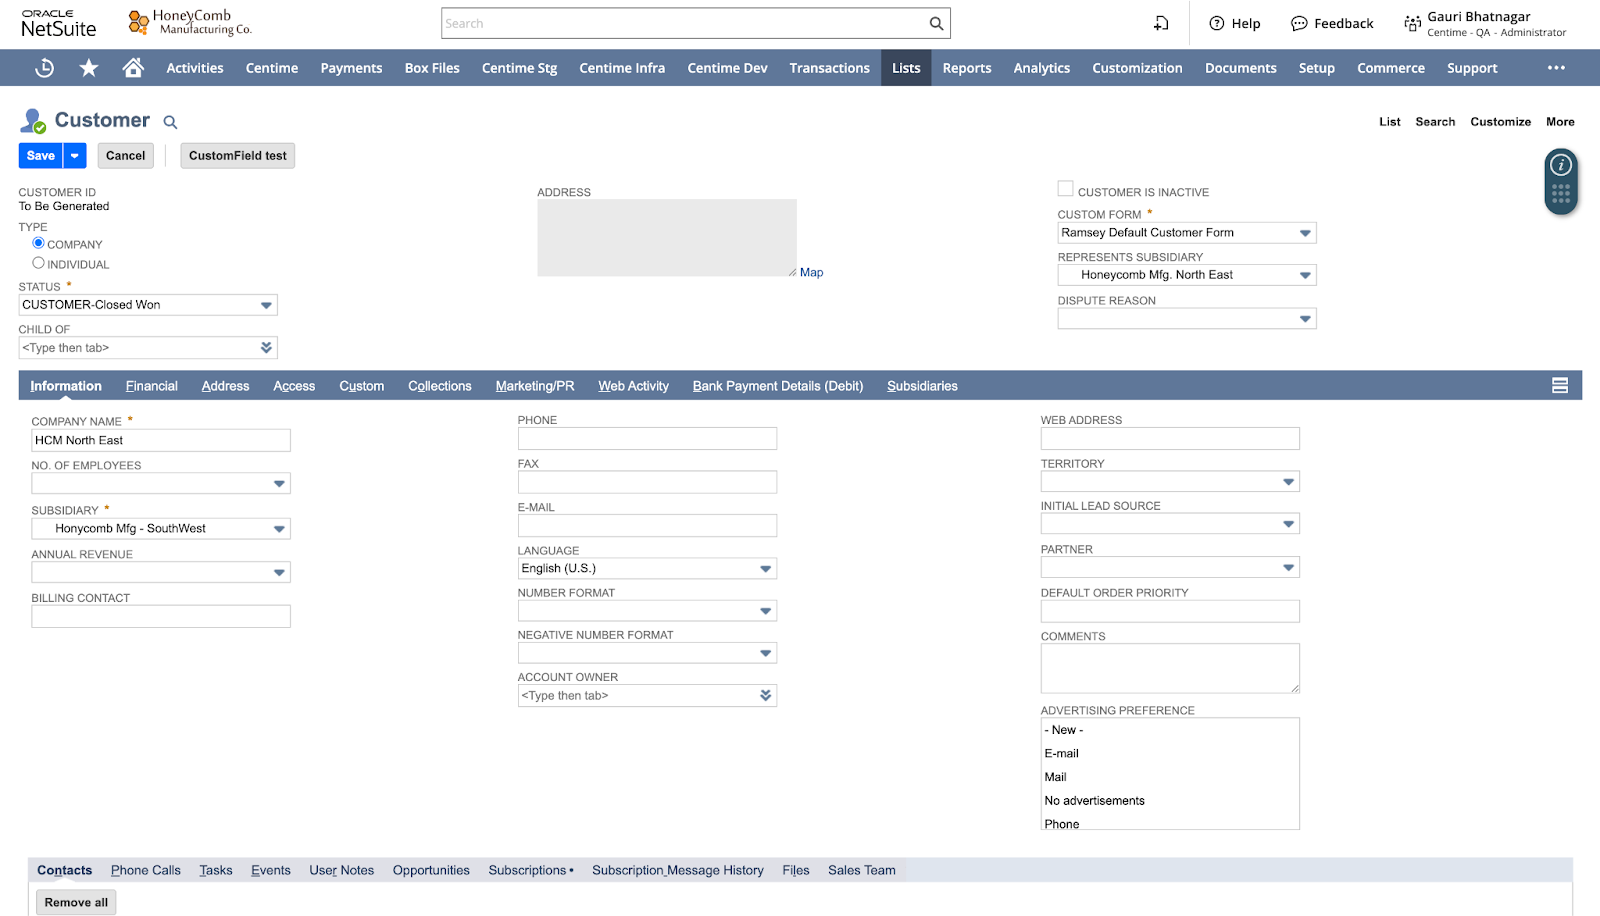Viewport: 1600px width, 916px height.
Task: Click magnifier icon beside Customer title
Action: (x=171, y=122)
